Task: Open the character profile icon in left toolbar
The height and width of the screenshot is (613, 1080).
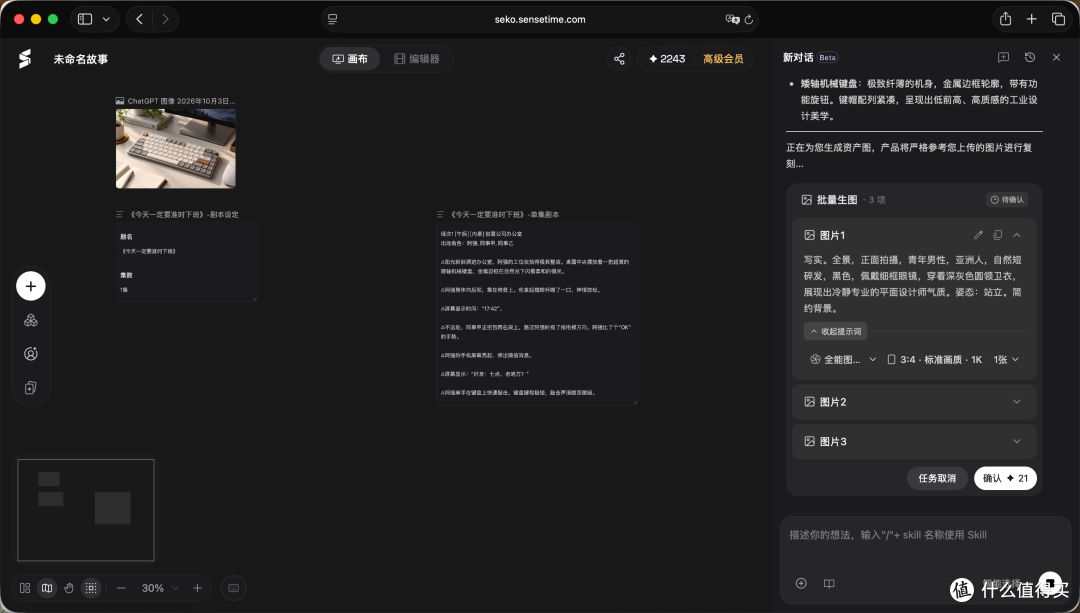Action: [31, 354]
